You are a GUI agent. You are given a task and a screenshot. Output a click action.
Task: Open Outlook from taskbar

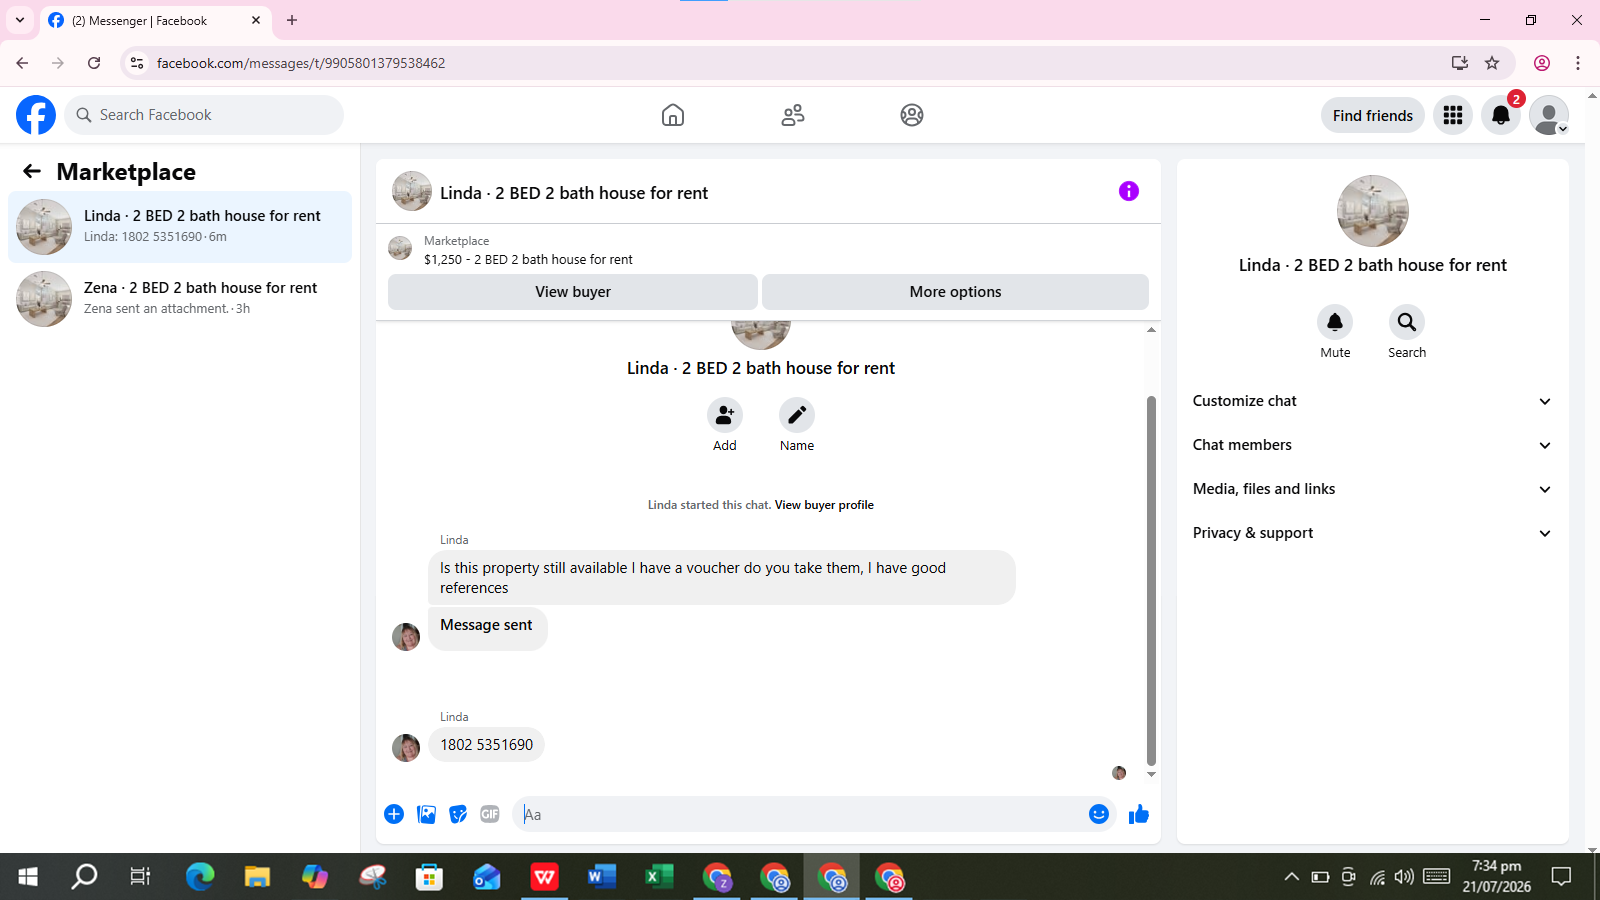(x=487, y=877)
